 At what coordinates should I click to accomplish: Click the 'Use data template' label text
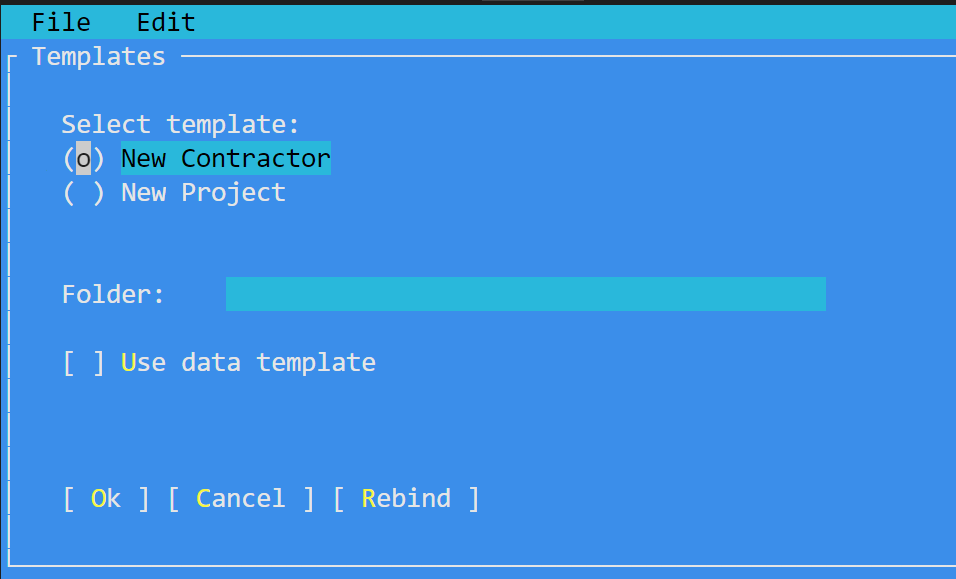(x=248, y=363)
